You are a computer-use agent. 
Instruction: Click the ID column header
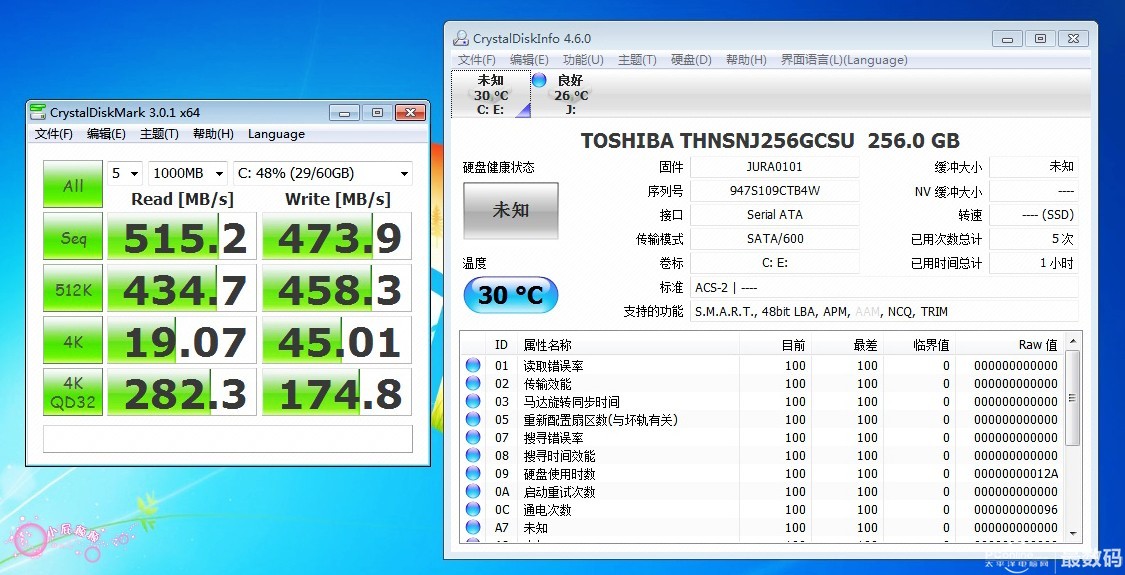click(502, 345)
